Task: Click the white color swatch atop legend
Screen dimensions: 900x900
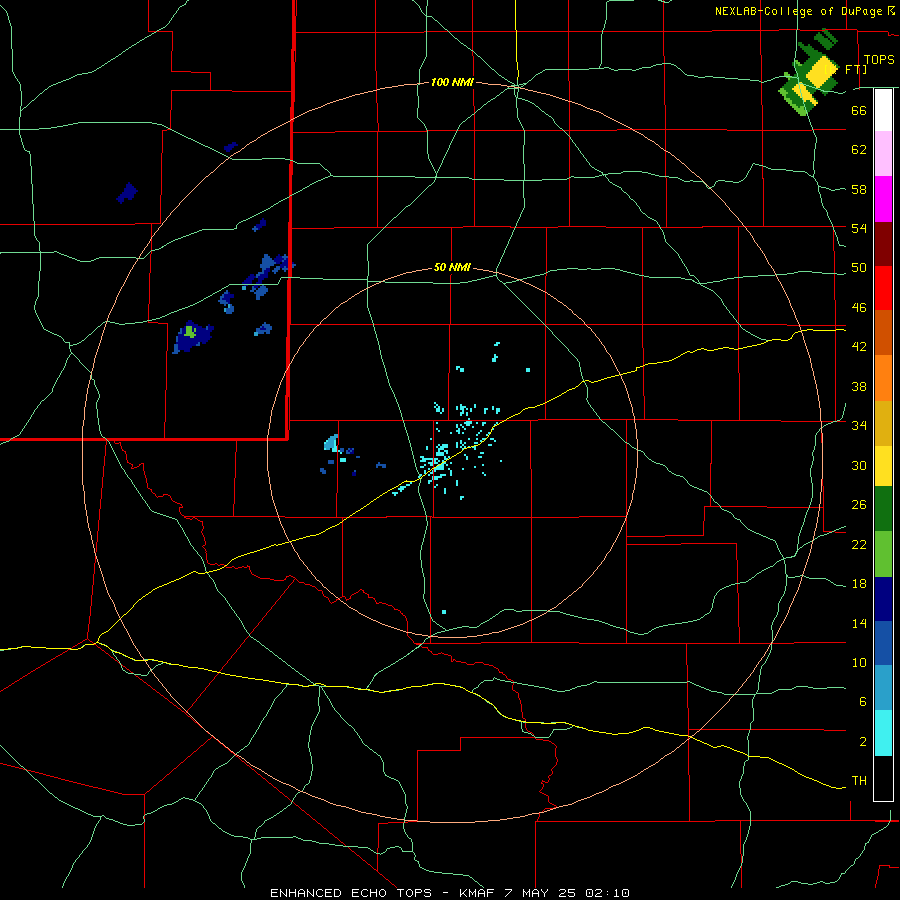Action: (x=883, y=110)
